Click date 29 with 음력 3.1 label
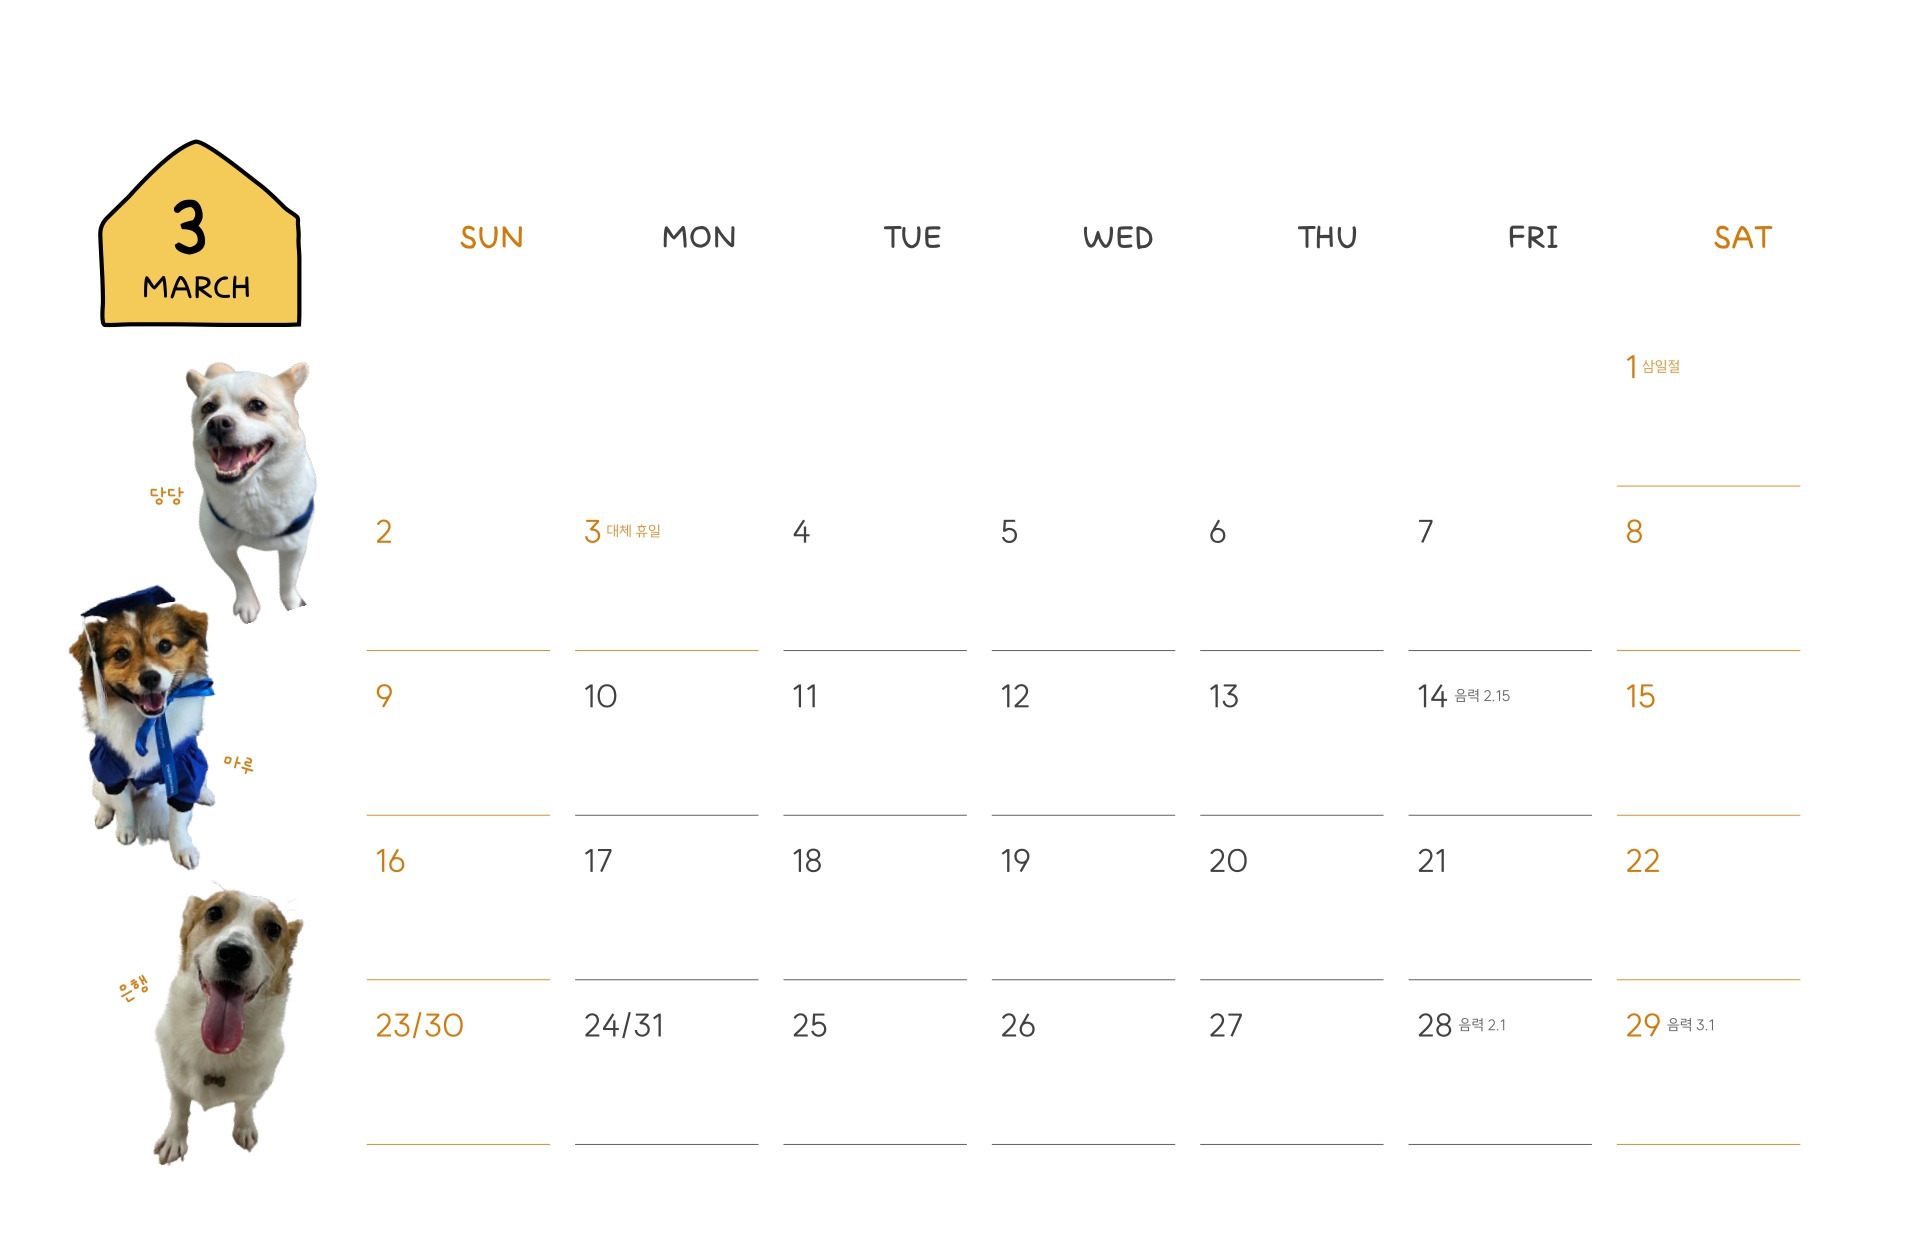Viewport: 1917px width, 1250px height. click(1669, 1025)
